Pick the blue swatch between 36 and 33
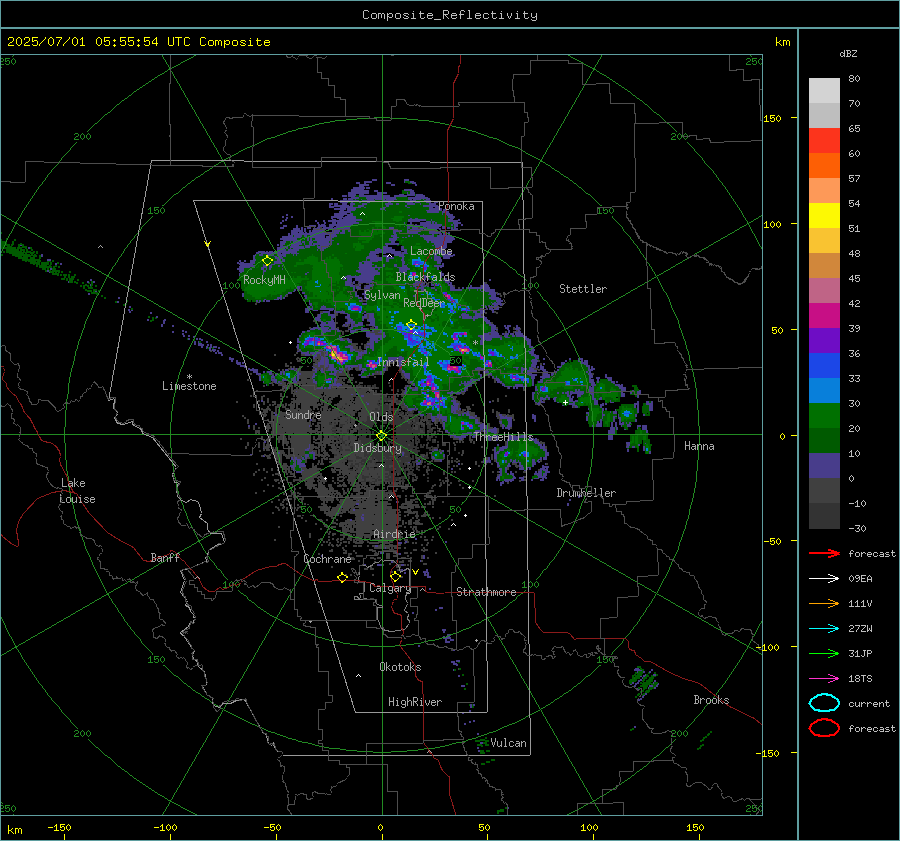 (824, 366)
